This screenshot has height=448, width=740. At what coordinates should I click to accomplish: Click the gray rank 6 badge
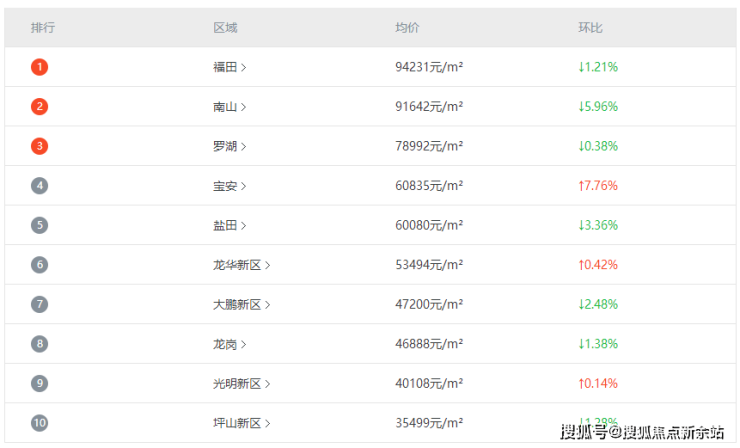click(x=39, y=265)
